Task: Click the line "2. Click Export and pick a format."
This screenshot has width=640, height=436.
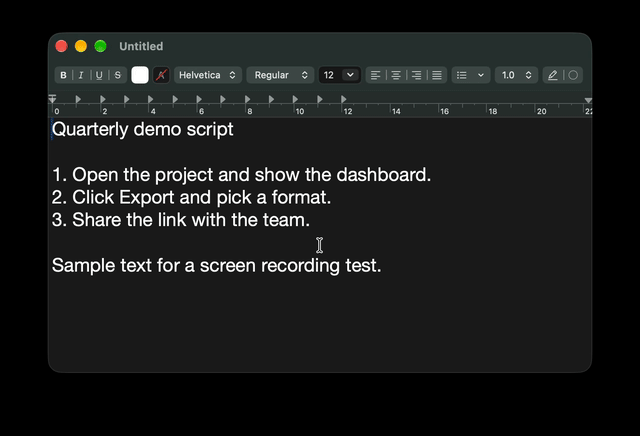Action: (191, 198)
